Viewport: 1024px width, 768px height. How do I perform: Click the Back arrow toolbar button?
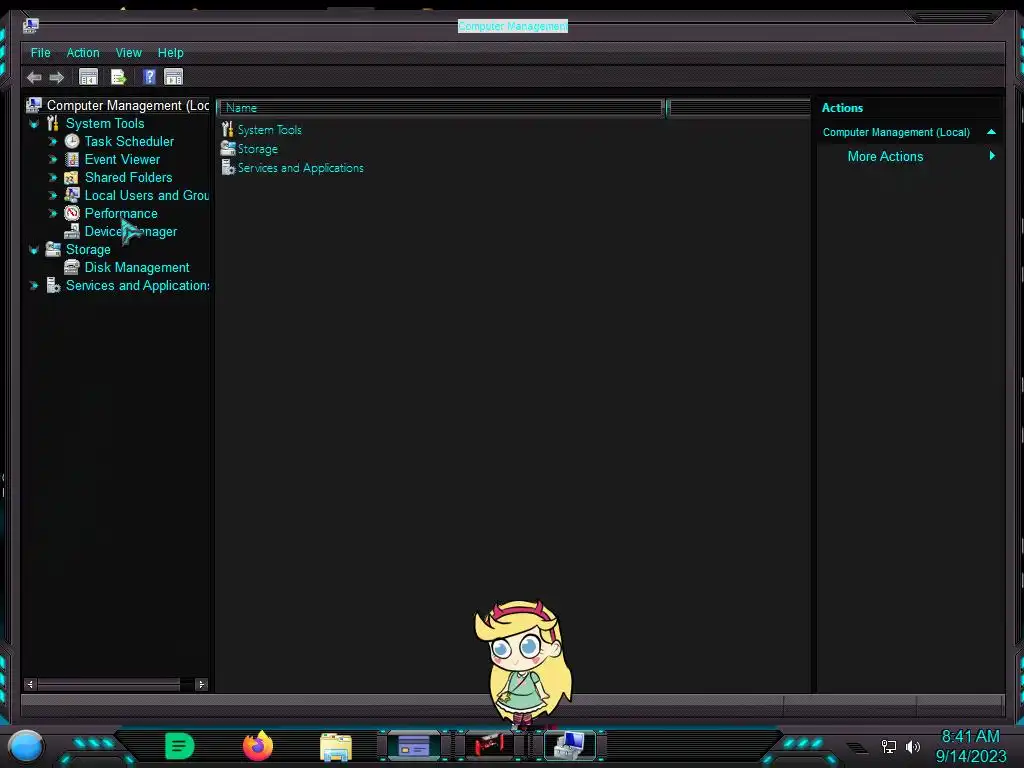point(34,78)
